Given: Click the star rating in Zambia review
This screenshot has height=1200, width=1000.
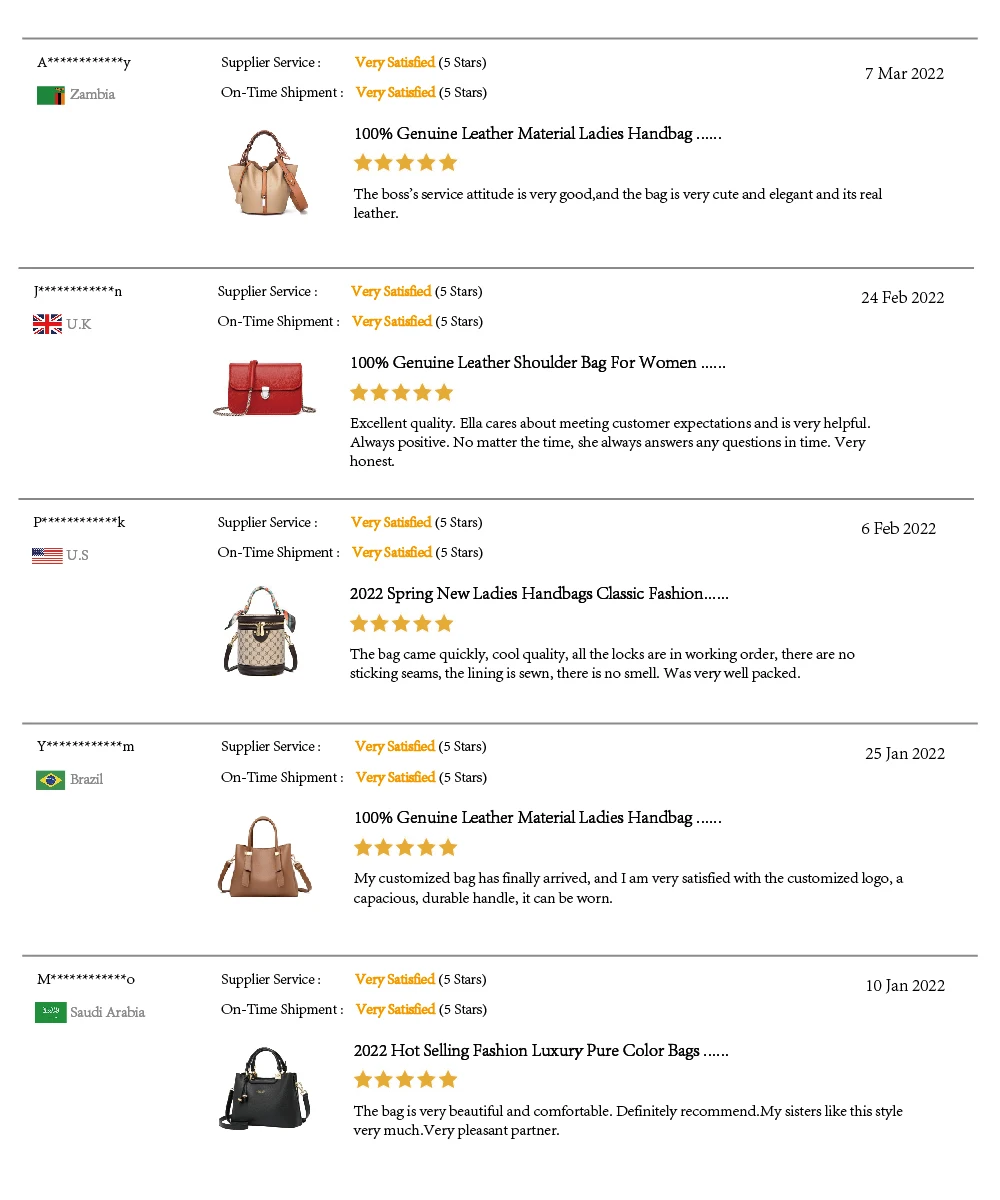Looking at the screenshot, I should pyautogui.click(x=405, y=162).
